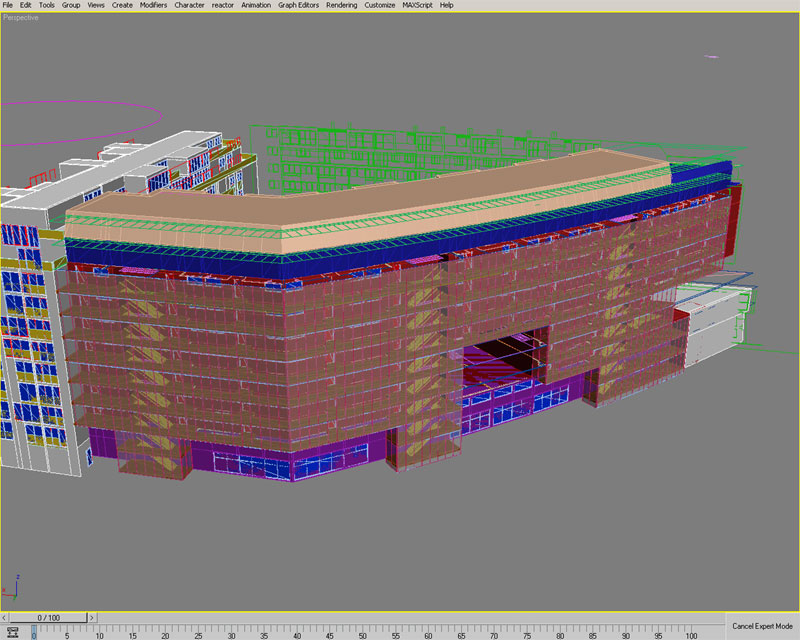800x640 pixels.
Task: Click the time slider's next frame arrow
Action: (91, 617)
